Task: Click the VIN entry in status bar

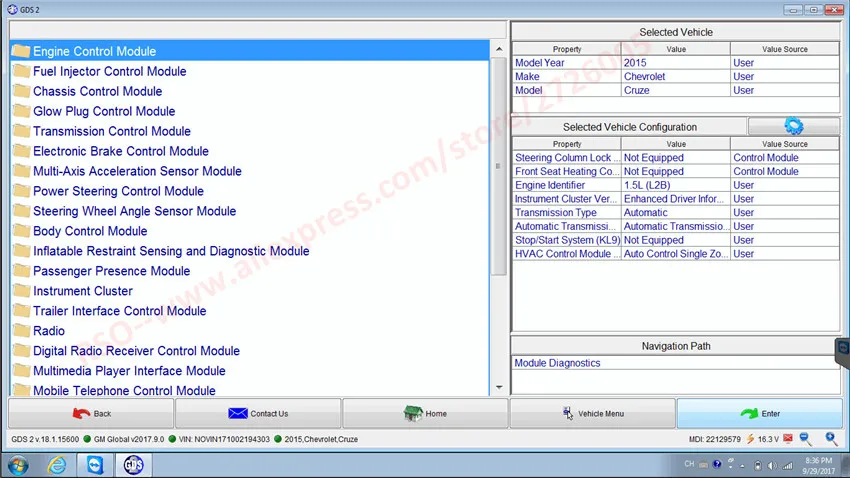Action: tap(224, 439)
